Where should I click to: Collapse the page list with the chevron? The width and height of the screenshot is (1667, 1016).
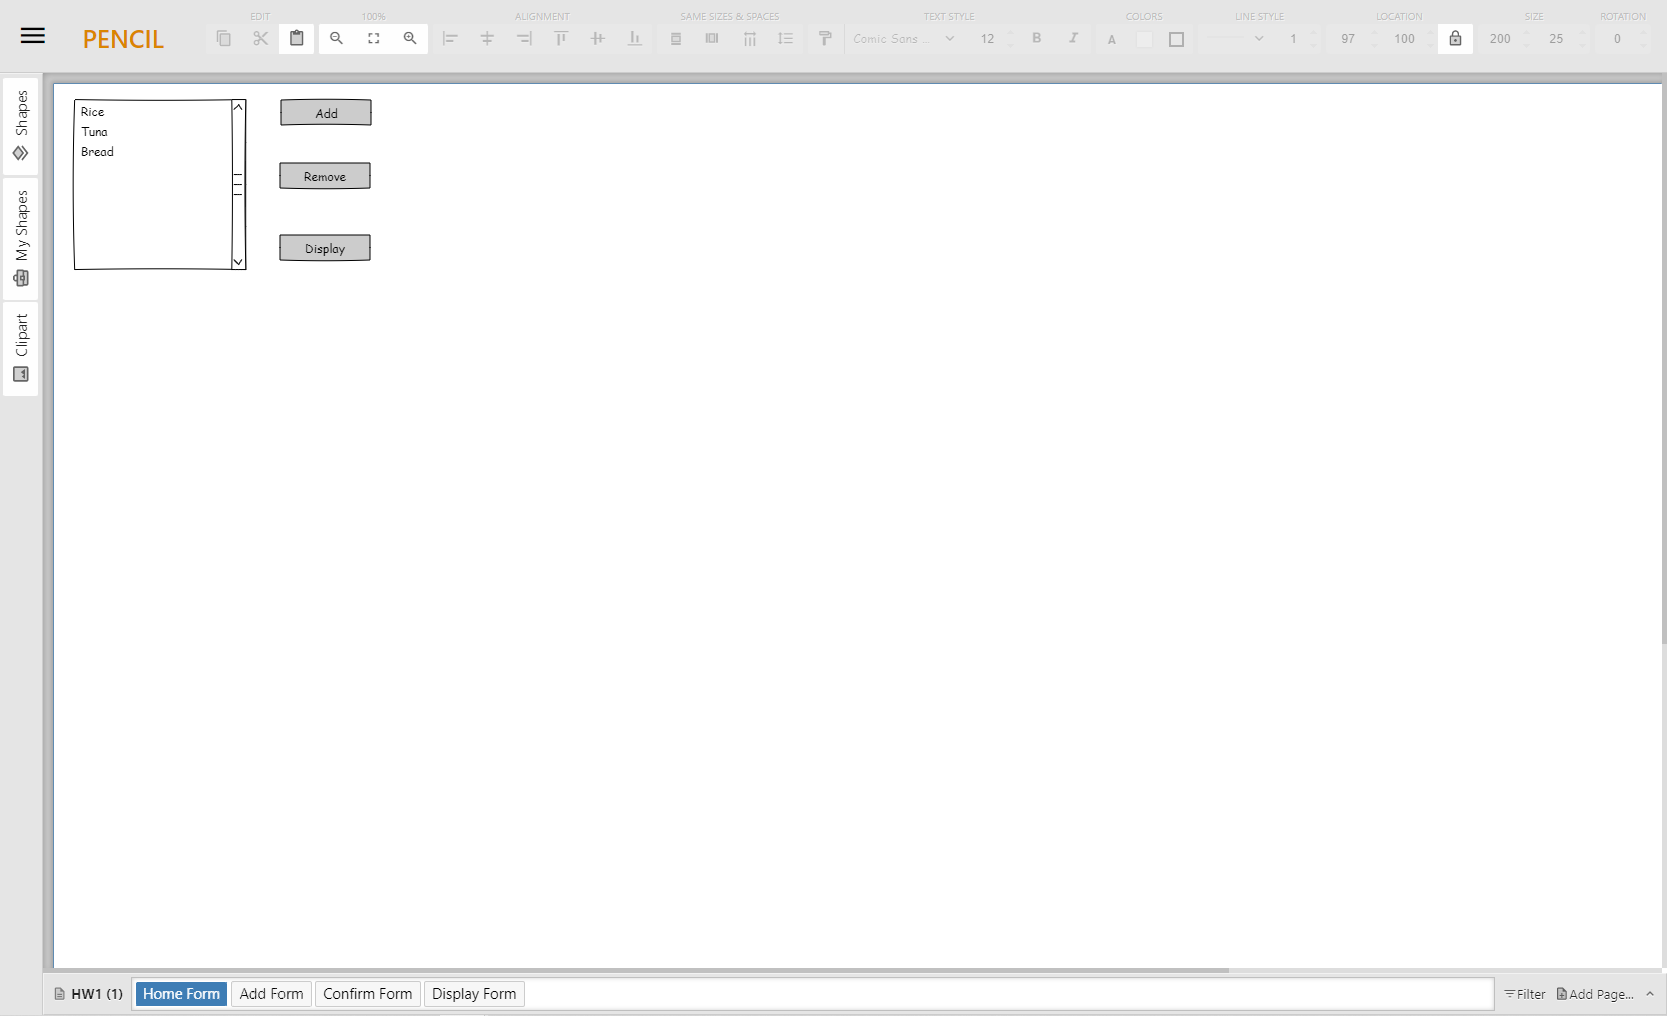(1650, 994)
